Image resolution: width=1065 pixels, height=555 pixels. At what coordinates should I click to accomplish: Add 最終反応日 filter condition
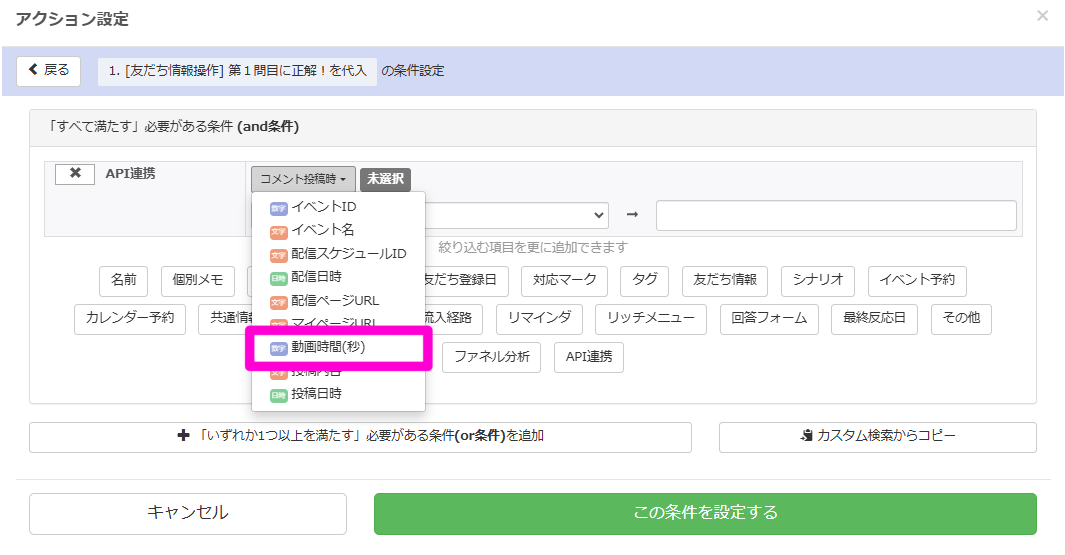(x=874, y=319)
